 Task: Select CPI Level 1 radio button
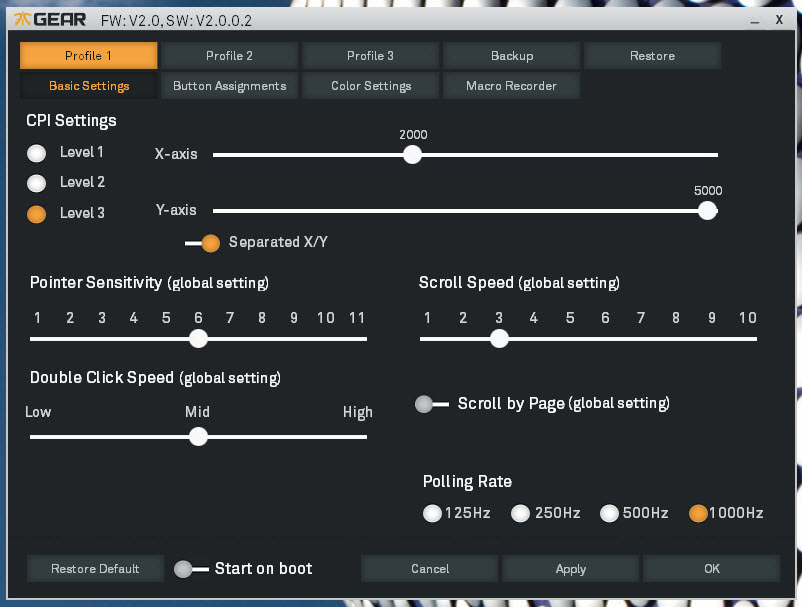(x=36, y=153)
